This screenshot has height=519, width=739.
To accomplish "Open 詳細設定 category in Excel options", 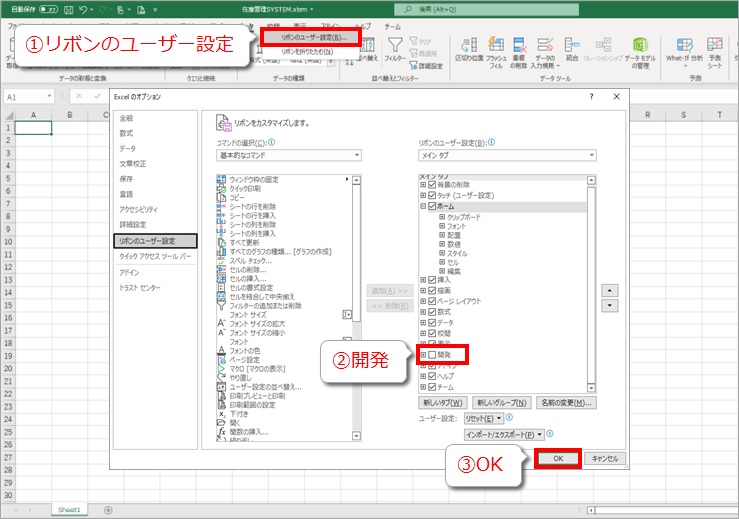I will [x=134, y=225].
